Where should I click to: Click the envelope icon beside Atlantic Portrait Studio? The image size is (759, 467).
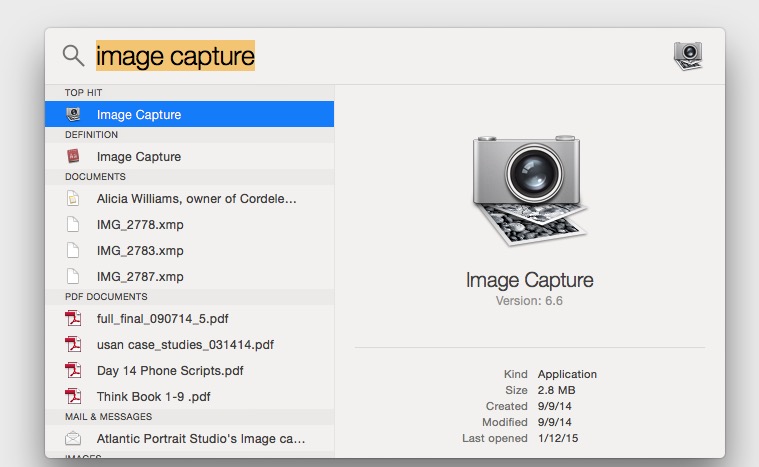tap(73, 438)
